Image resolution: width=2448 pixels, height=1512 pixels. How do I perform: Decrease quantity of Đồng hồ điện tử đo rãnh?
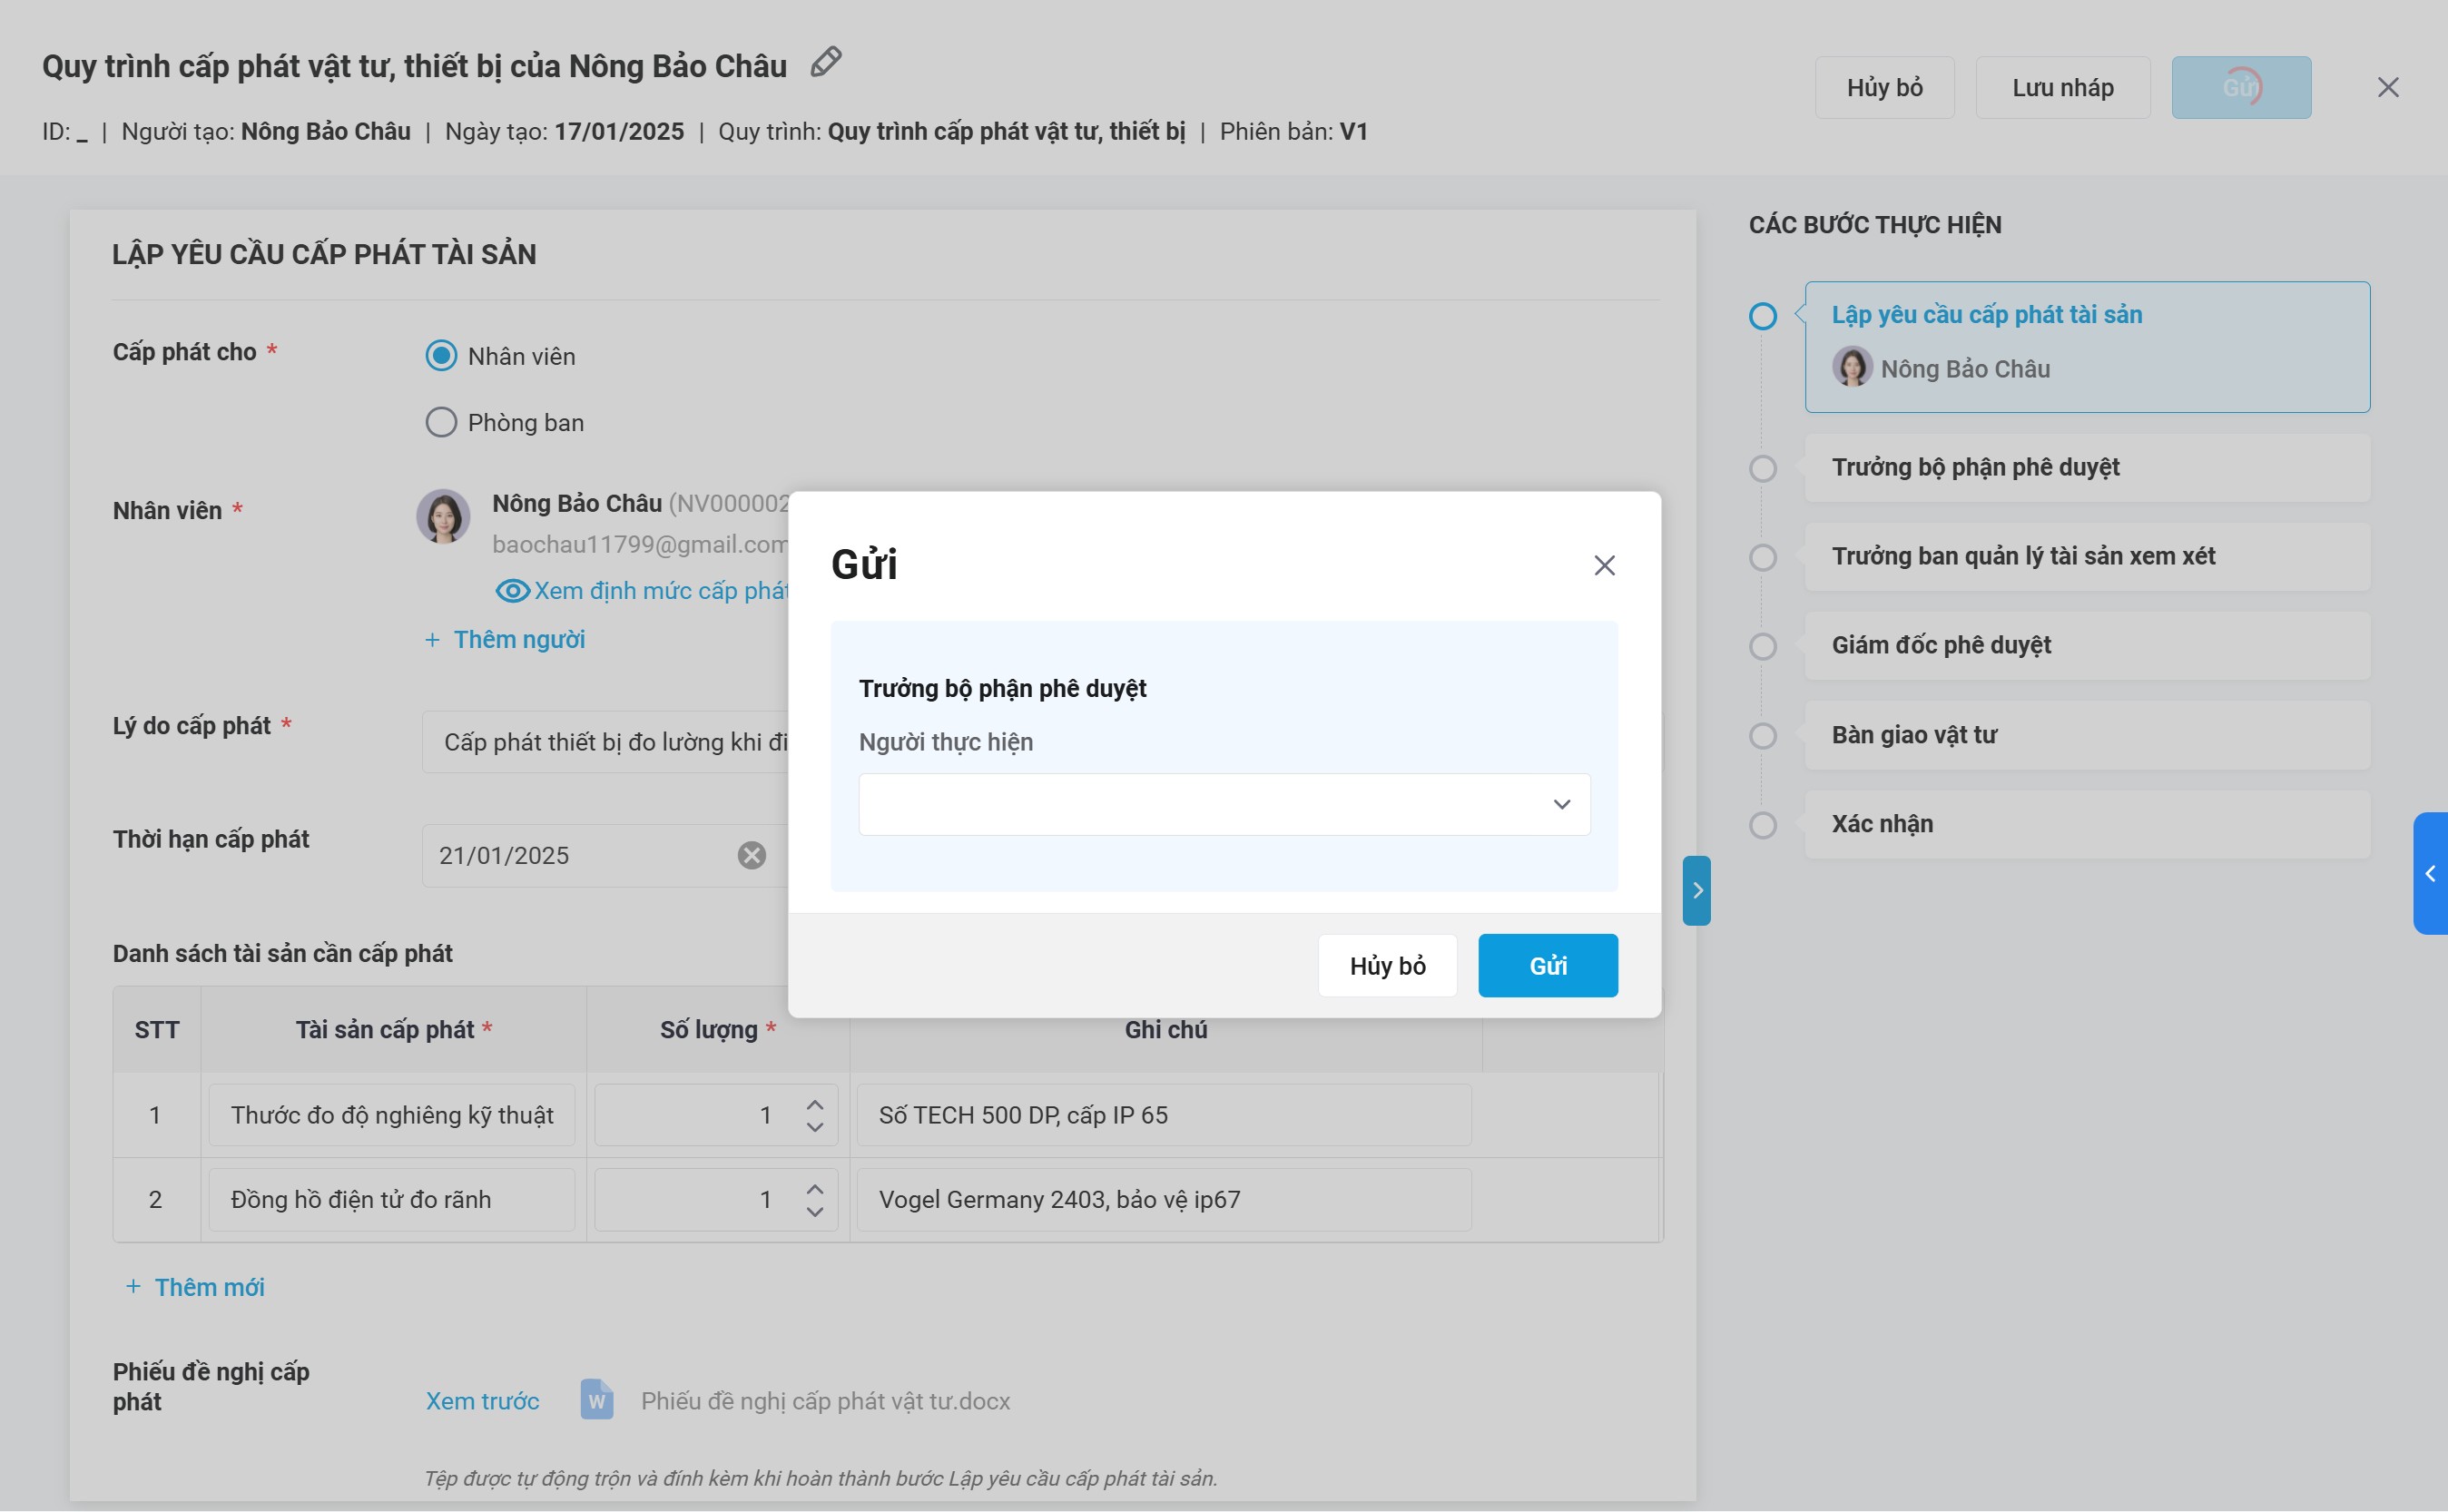[815, 1211]
